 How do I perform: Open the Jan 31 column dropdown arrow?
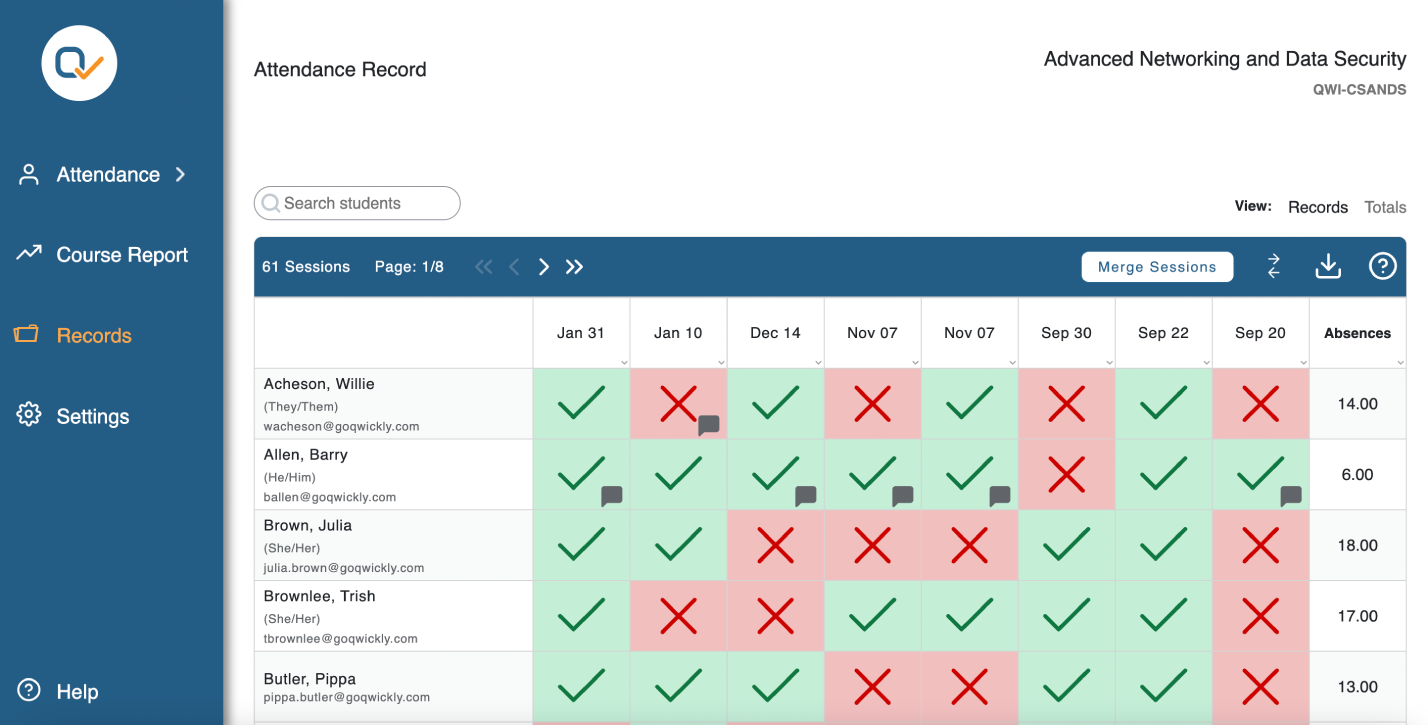point(624,362)
